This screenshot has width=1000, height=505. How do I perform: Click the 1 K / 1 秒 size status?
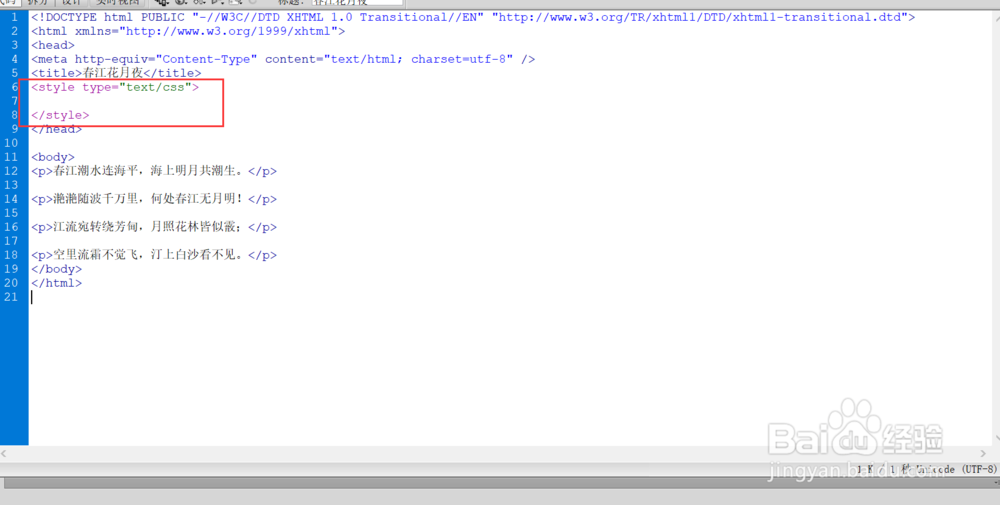pos(883,469)
